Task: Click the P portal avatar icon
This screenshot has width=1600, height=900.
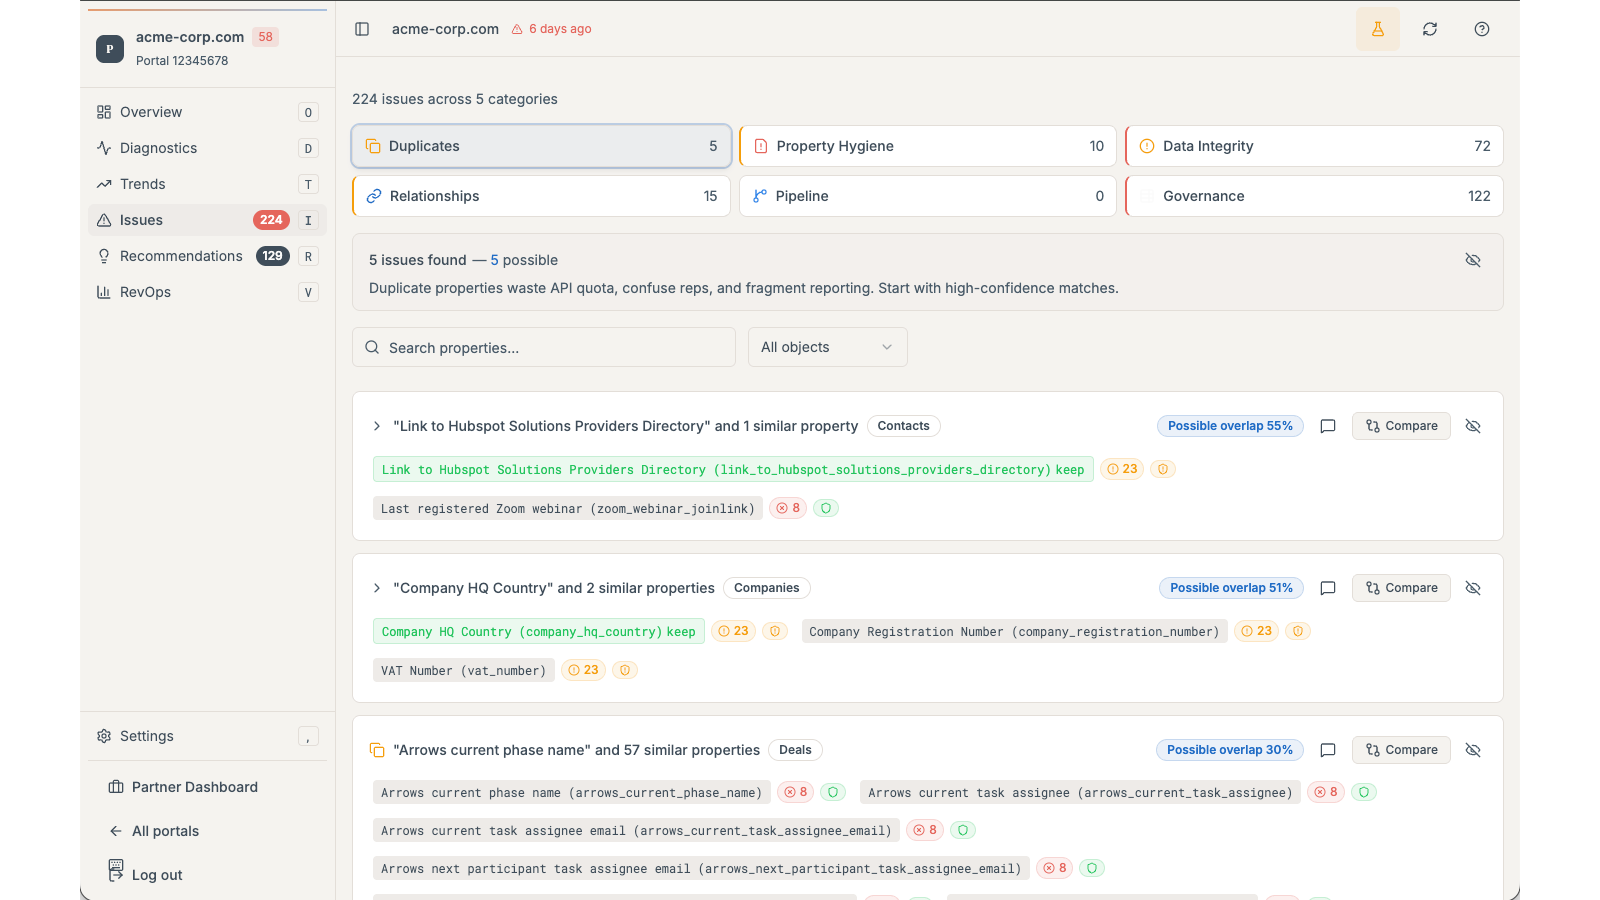Action: coord(110,48)
